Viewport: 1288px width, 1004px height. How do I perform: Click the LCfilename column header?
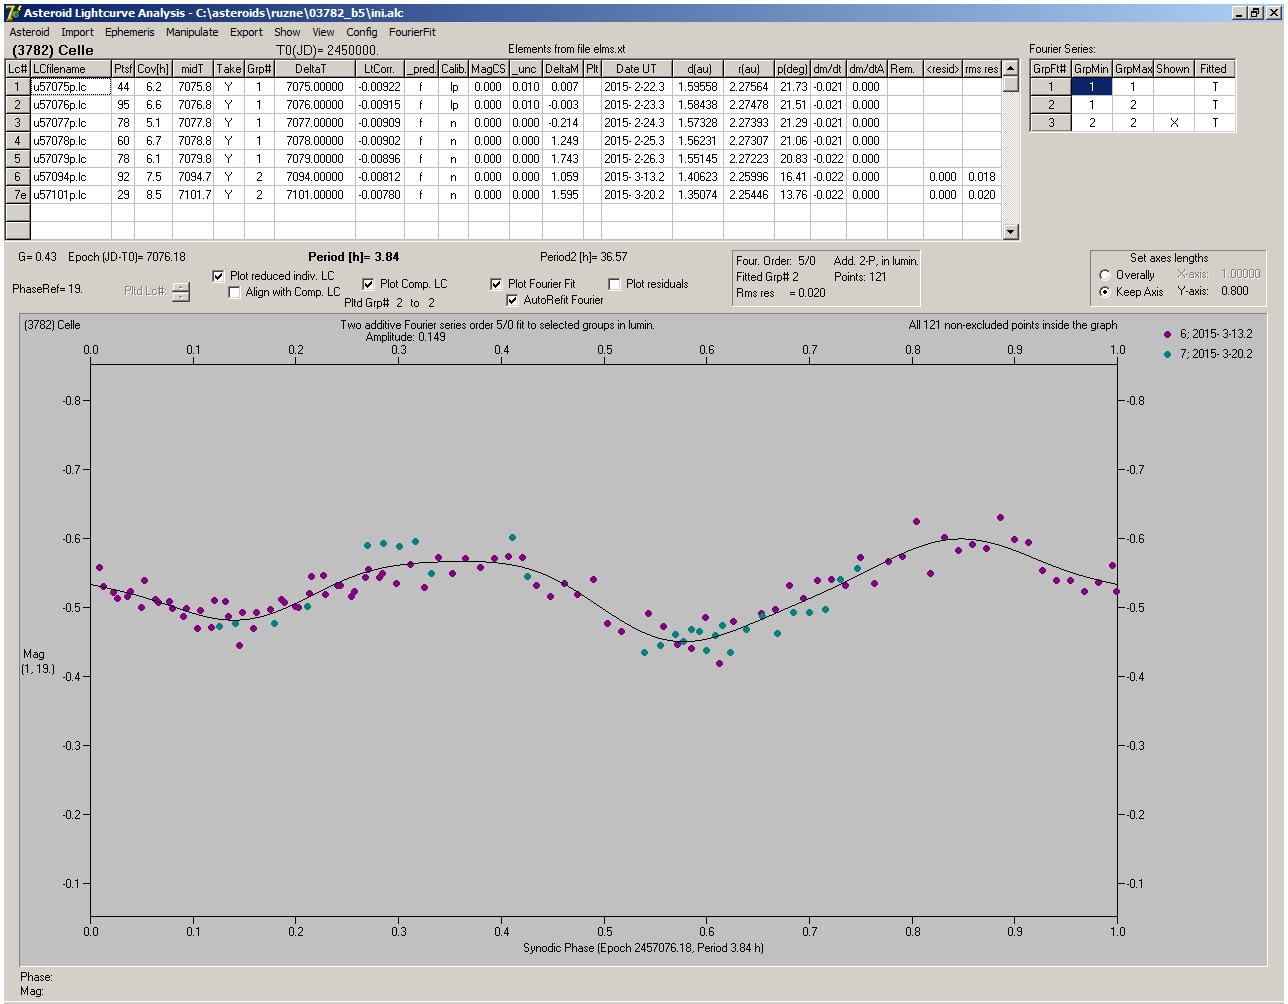(x=71, y=69)
